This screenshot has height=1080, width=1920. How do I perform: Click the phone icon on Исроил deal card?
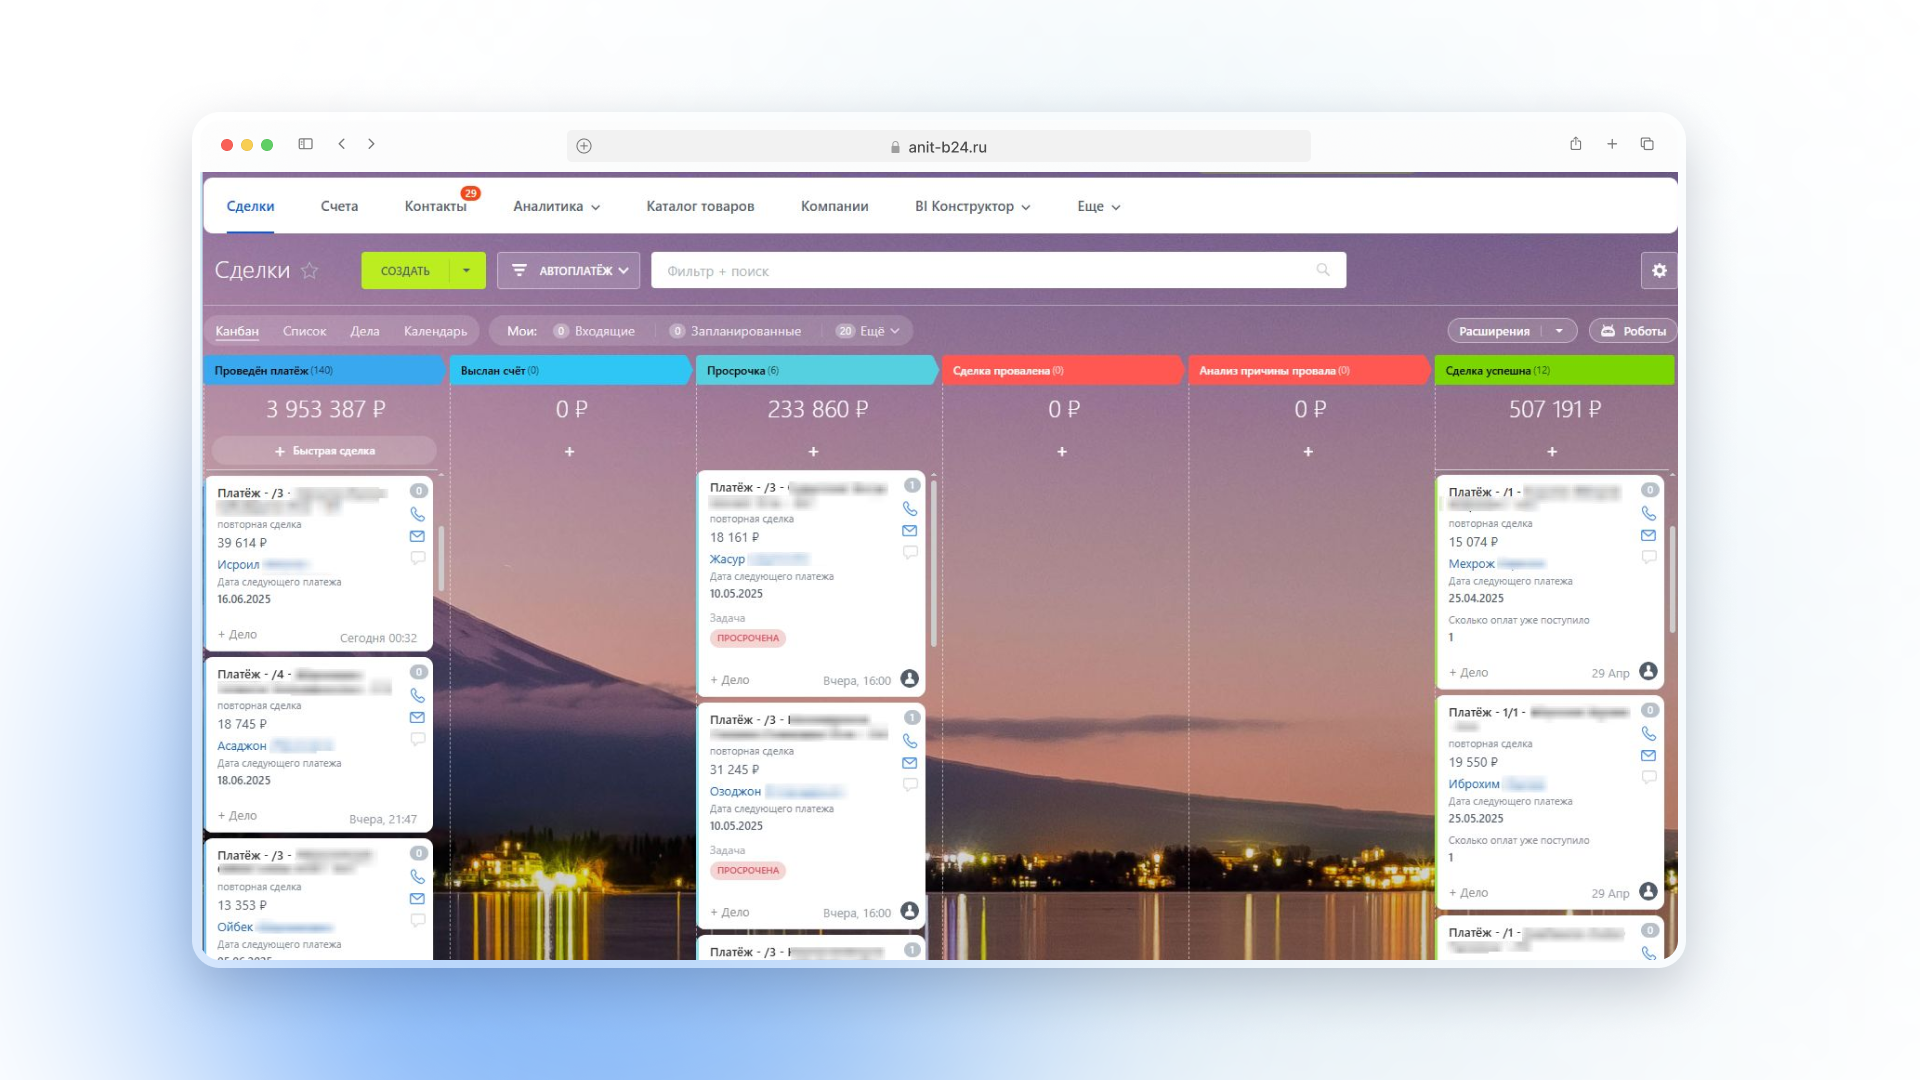click(417, 515)
